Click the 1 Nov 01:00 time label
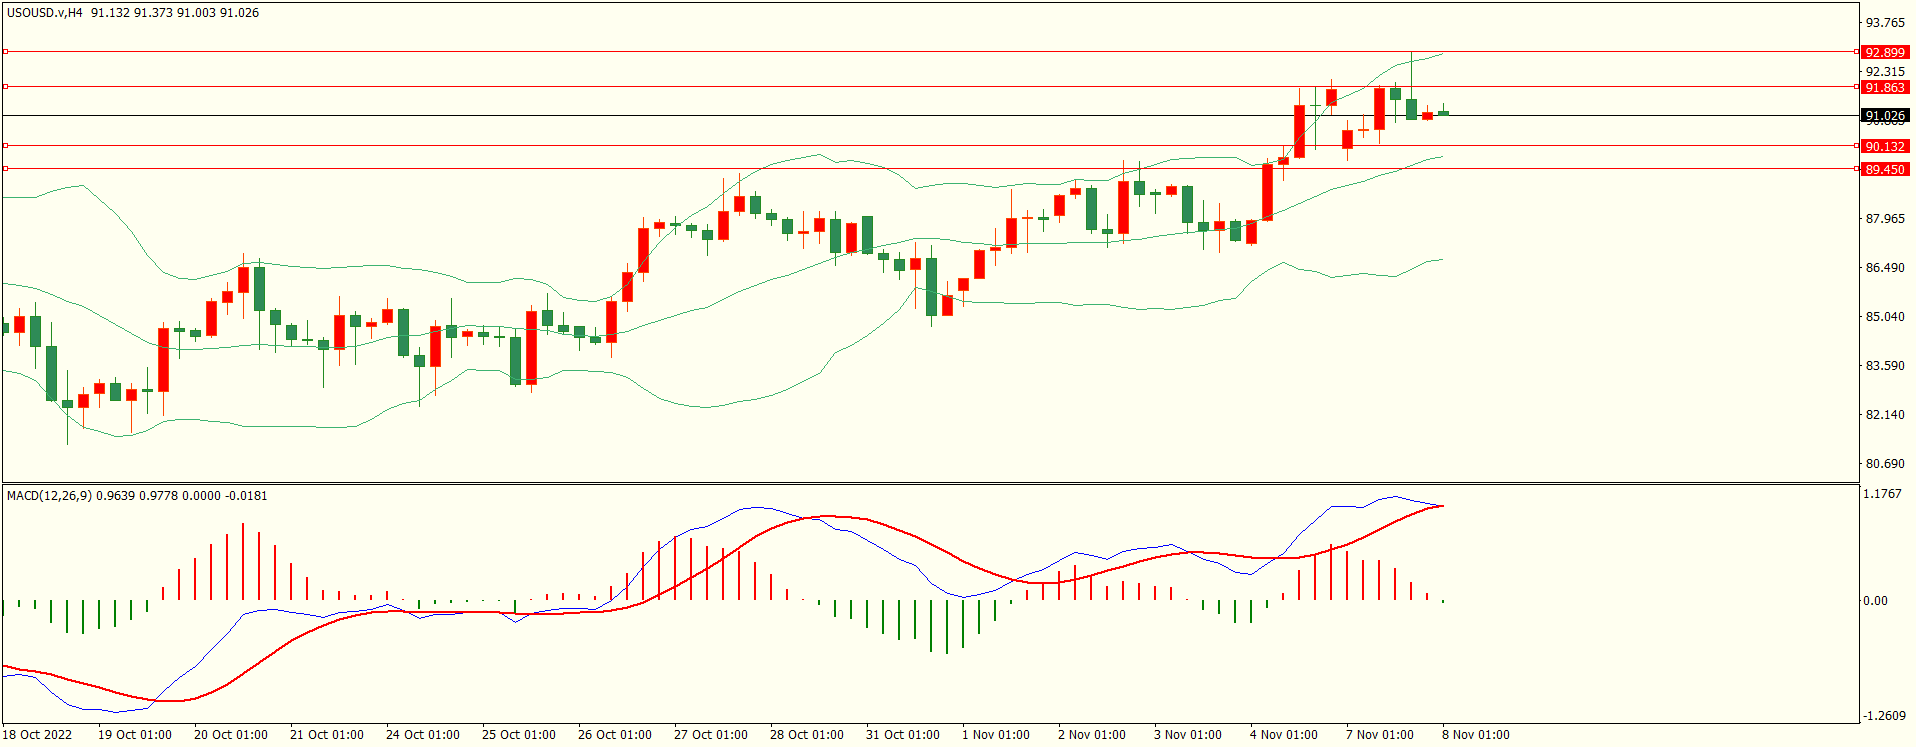1916x747 pixels. click(996, 735)
